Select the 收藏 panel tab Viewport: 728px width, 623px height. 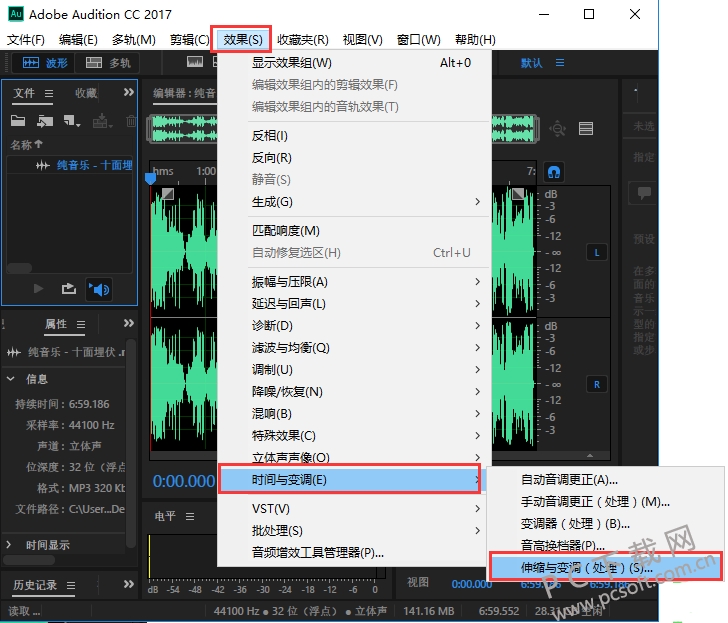(86, 93)
